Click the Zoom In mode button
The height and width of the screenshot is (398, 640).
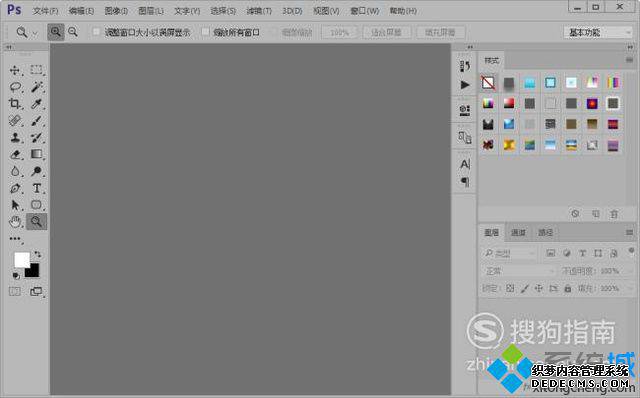point(56,32)
